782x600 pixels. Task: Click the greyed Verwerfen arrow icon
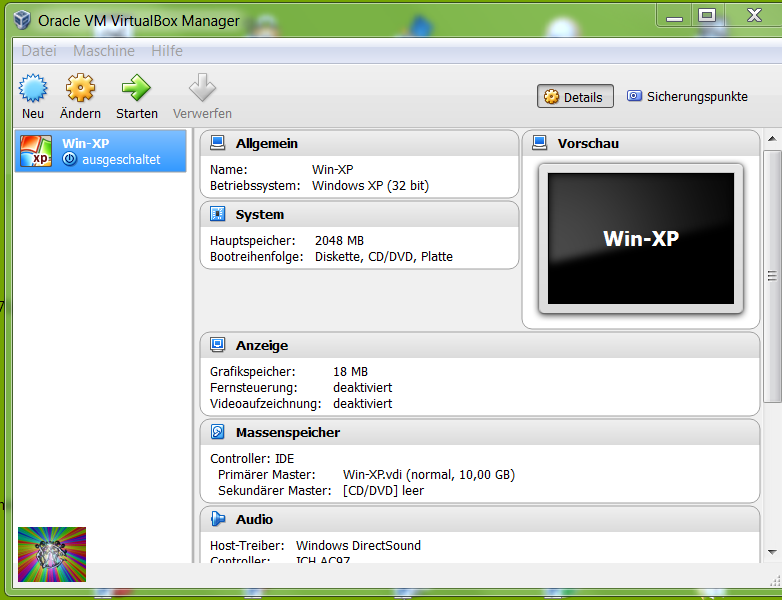pos(202,88)
